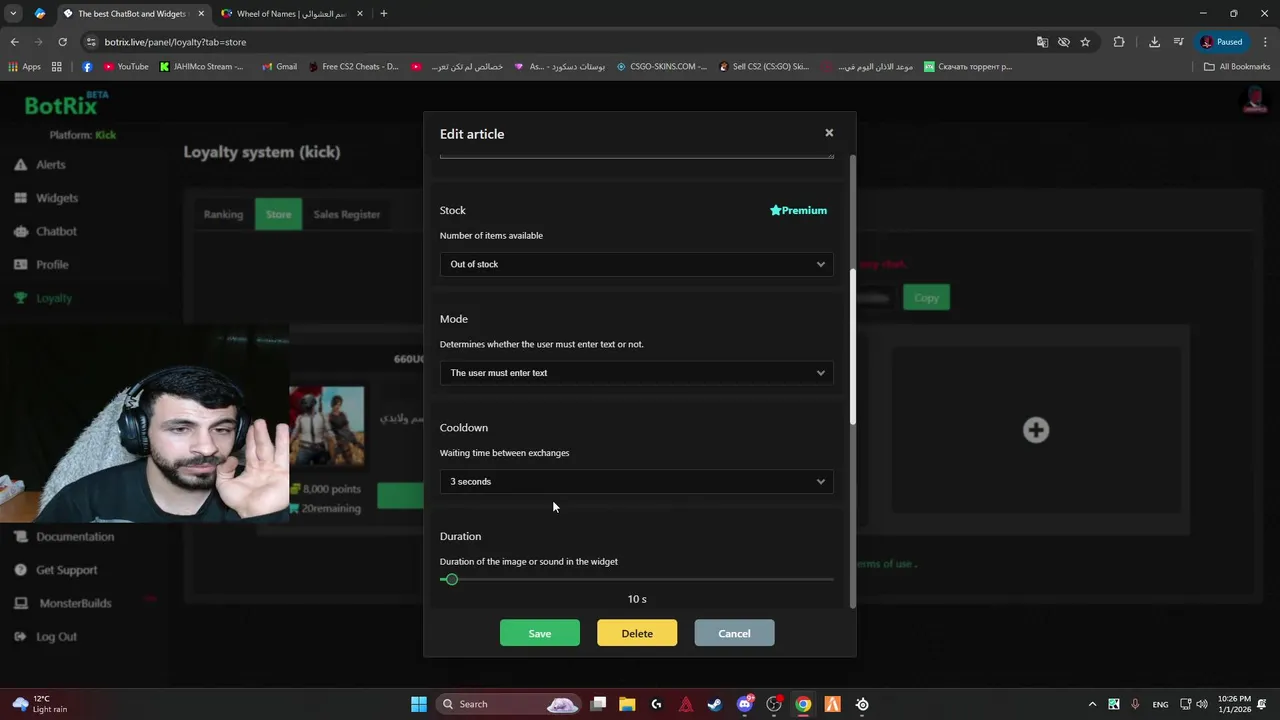Click the yellow Delete button
This screenshot has height=720, width=1280.
(637, 633)
